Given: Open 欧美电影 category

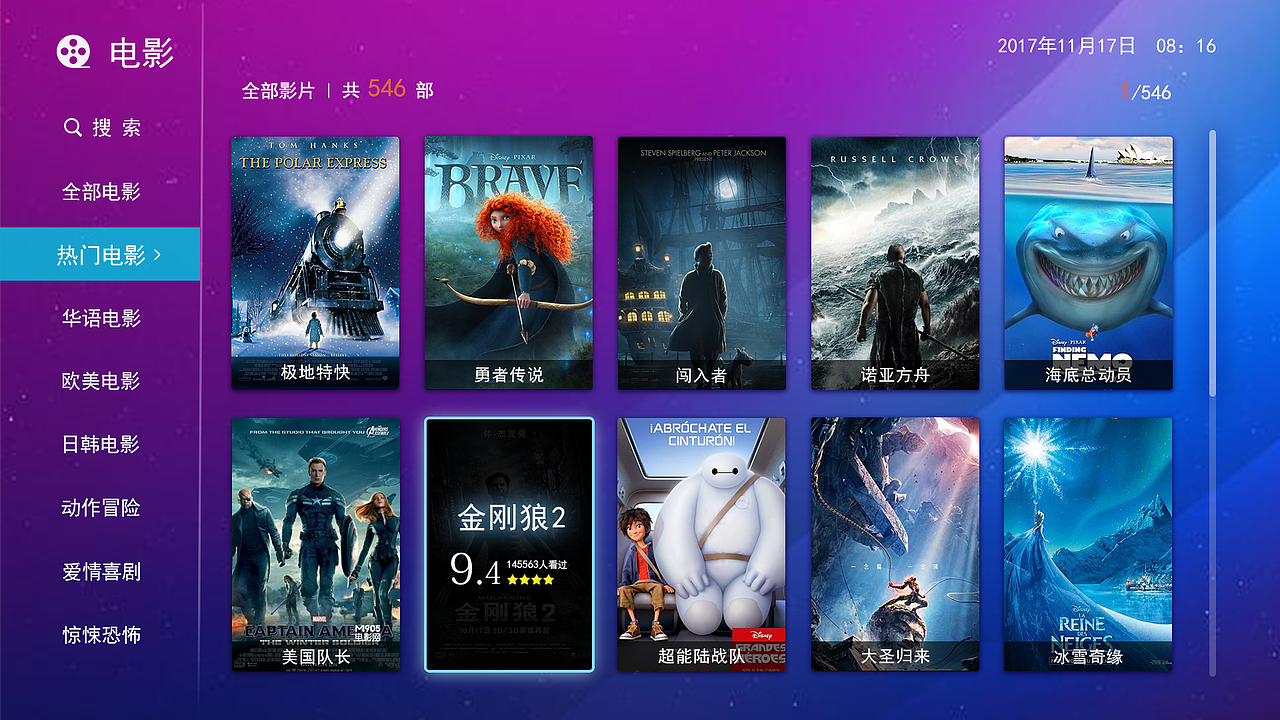Looking at the screenshot, I should (101, 381).
